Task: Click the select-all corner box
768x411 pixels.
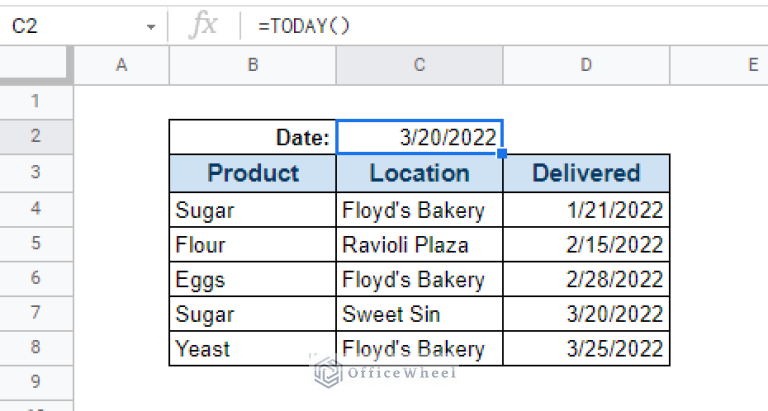Action: point(37,65)
